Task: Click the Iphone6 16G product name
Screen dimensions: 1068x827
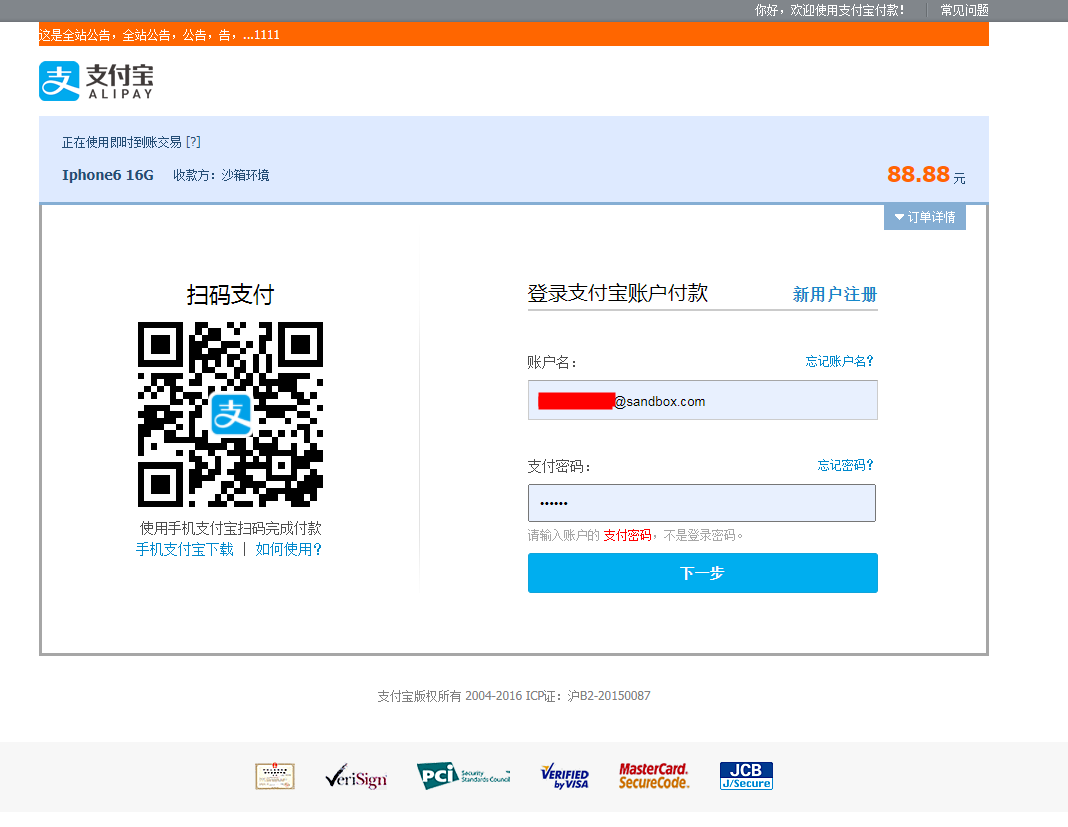Action: coord(108,175)
